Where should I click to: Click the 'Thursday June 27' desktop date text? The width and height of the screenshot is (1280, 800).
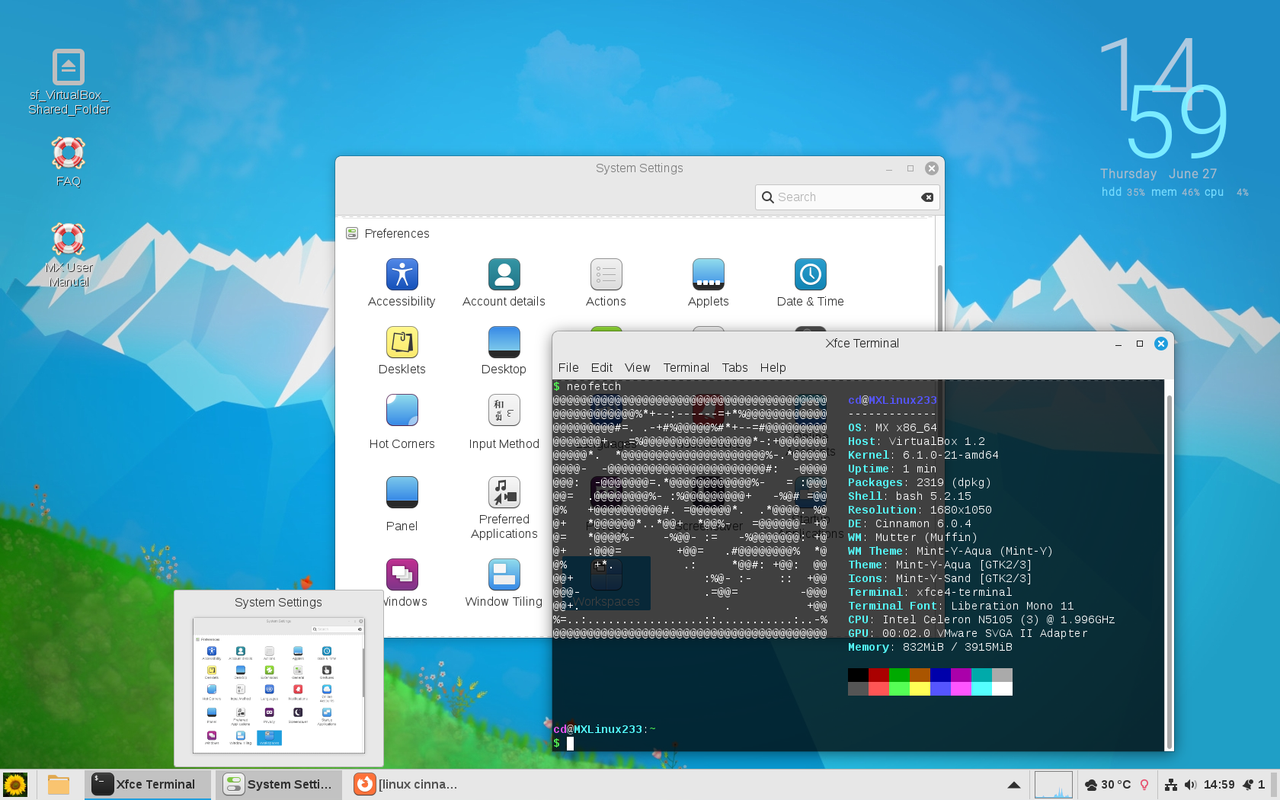(x=1159, y=173)
